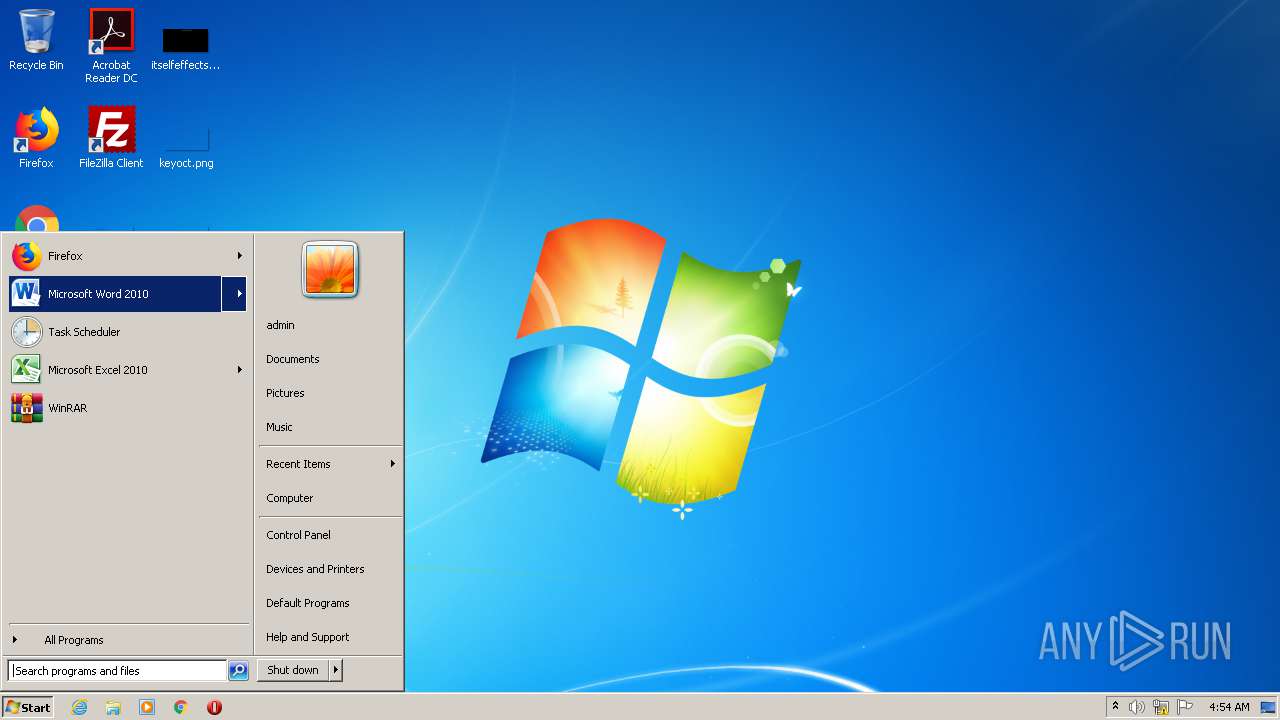1280x720 pixels.
Task: Click the search magnifier button
Action: [238, 671]
